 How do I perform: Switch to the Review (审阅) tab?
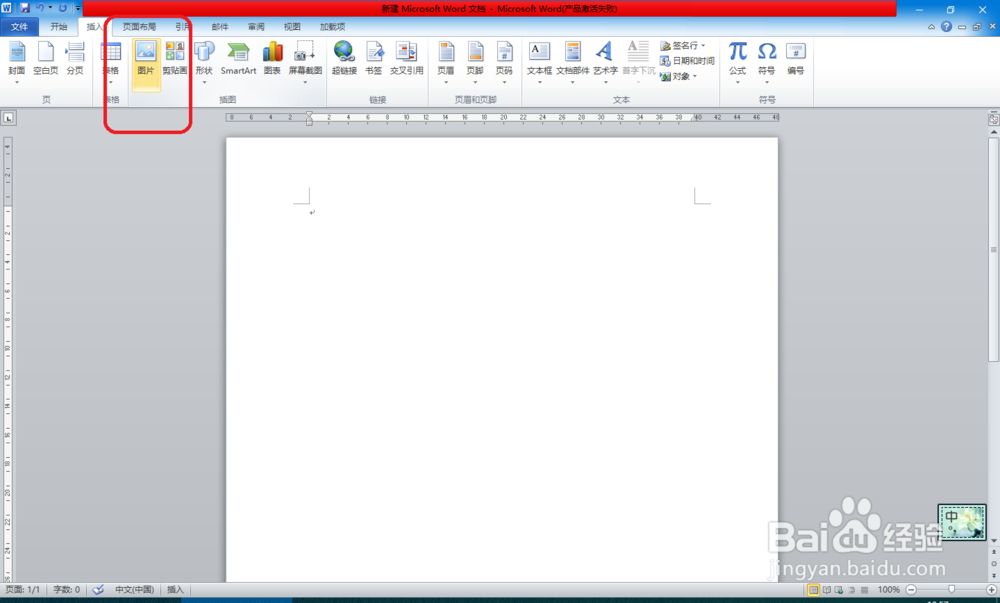tap(256, 27)
